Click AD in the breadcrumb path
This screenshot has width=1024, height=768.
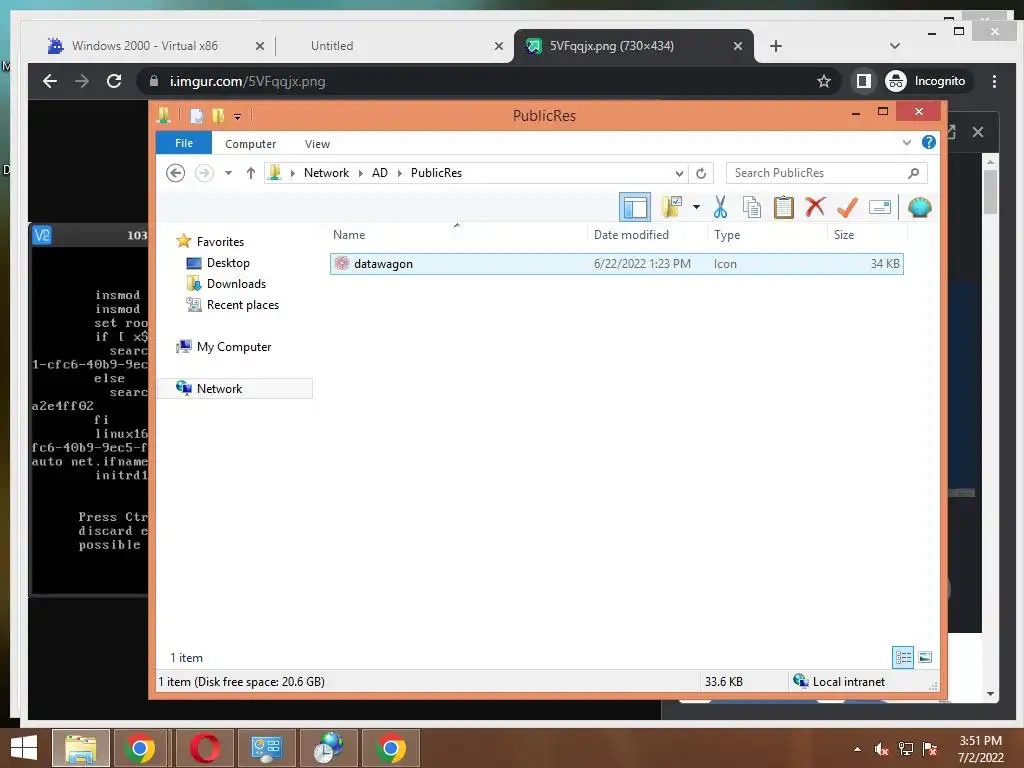(379, 173)
